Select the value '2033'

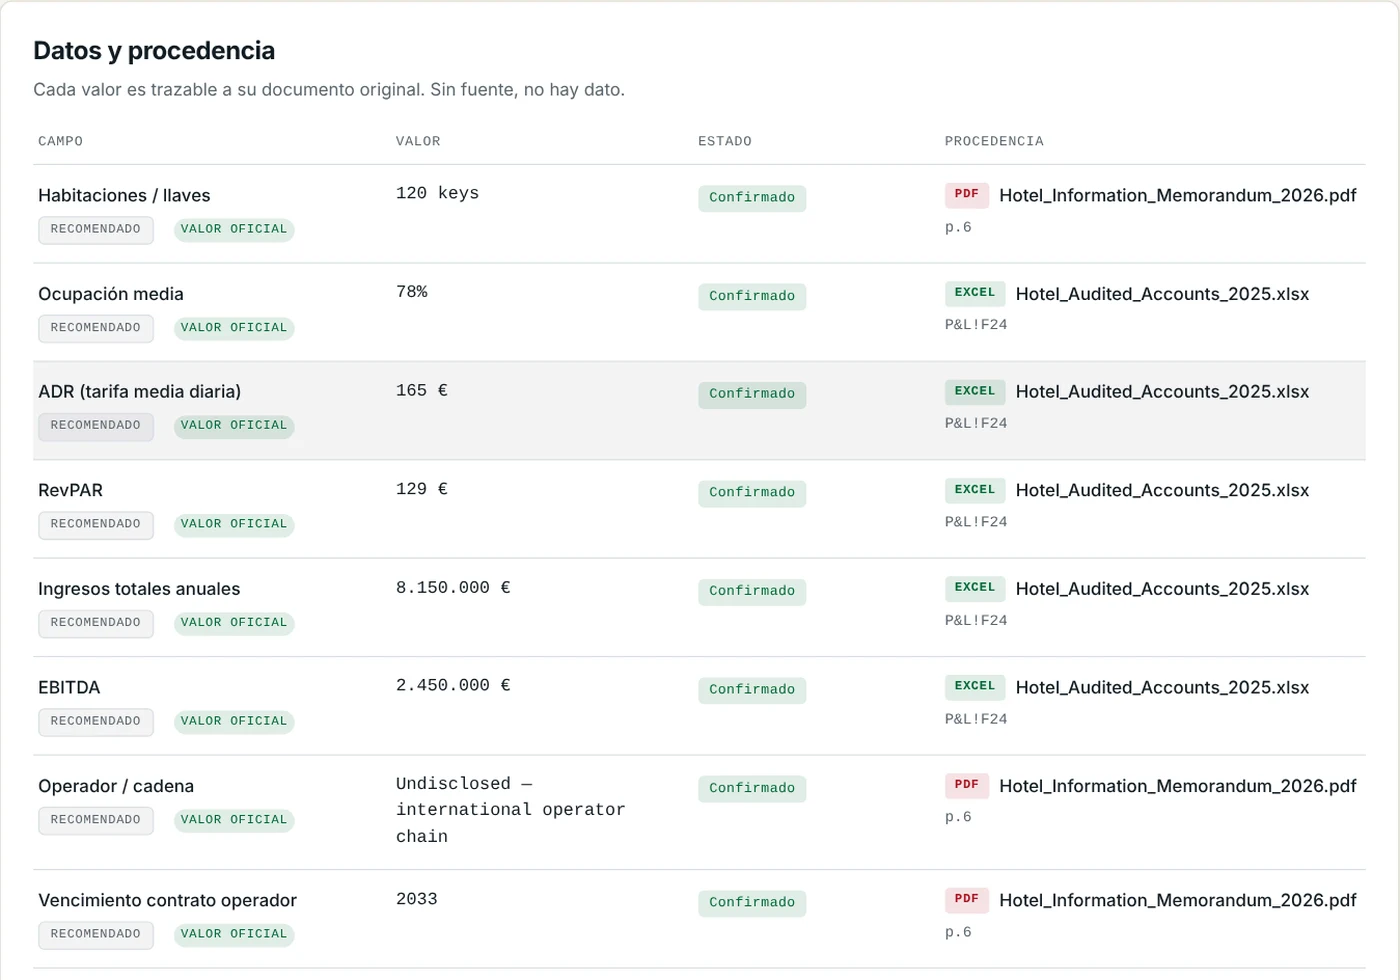click(417, 899)
